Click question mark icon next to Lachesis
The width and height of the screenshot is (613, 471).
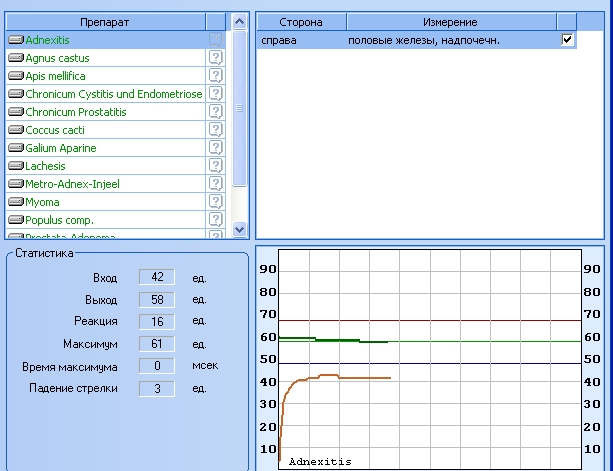point(214,166)
